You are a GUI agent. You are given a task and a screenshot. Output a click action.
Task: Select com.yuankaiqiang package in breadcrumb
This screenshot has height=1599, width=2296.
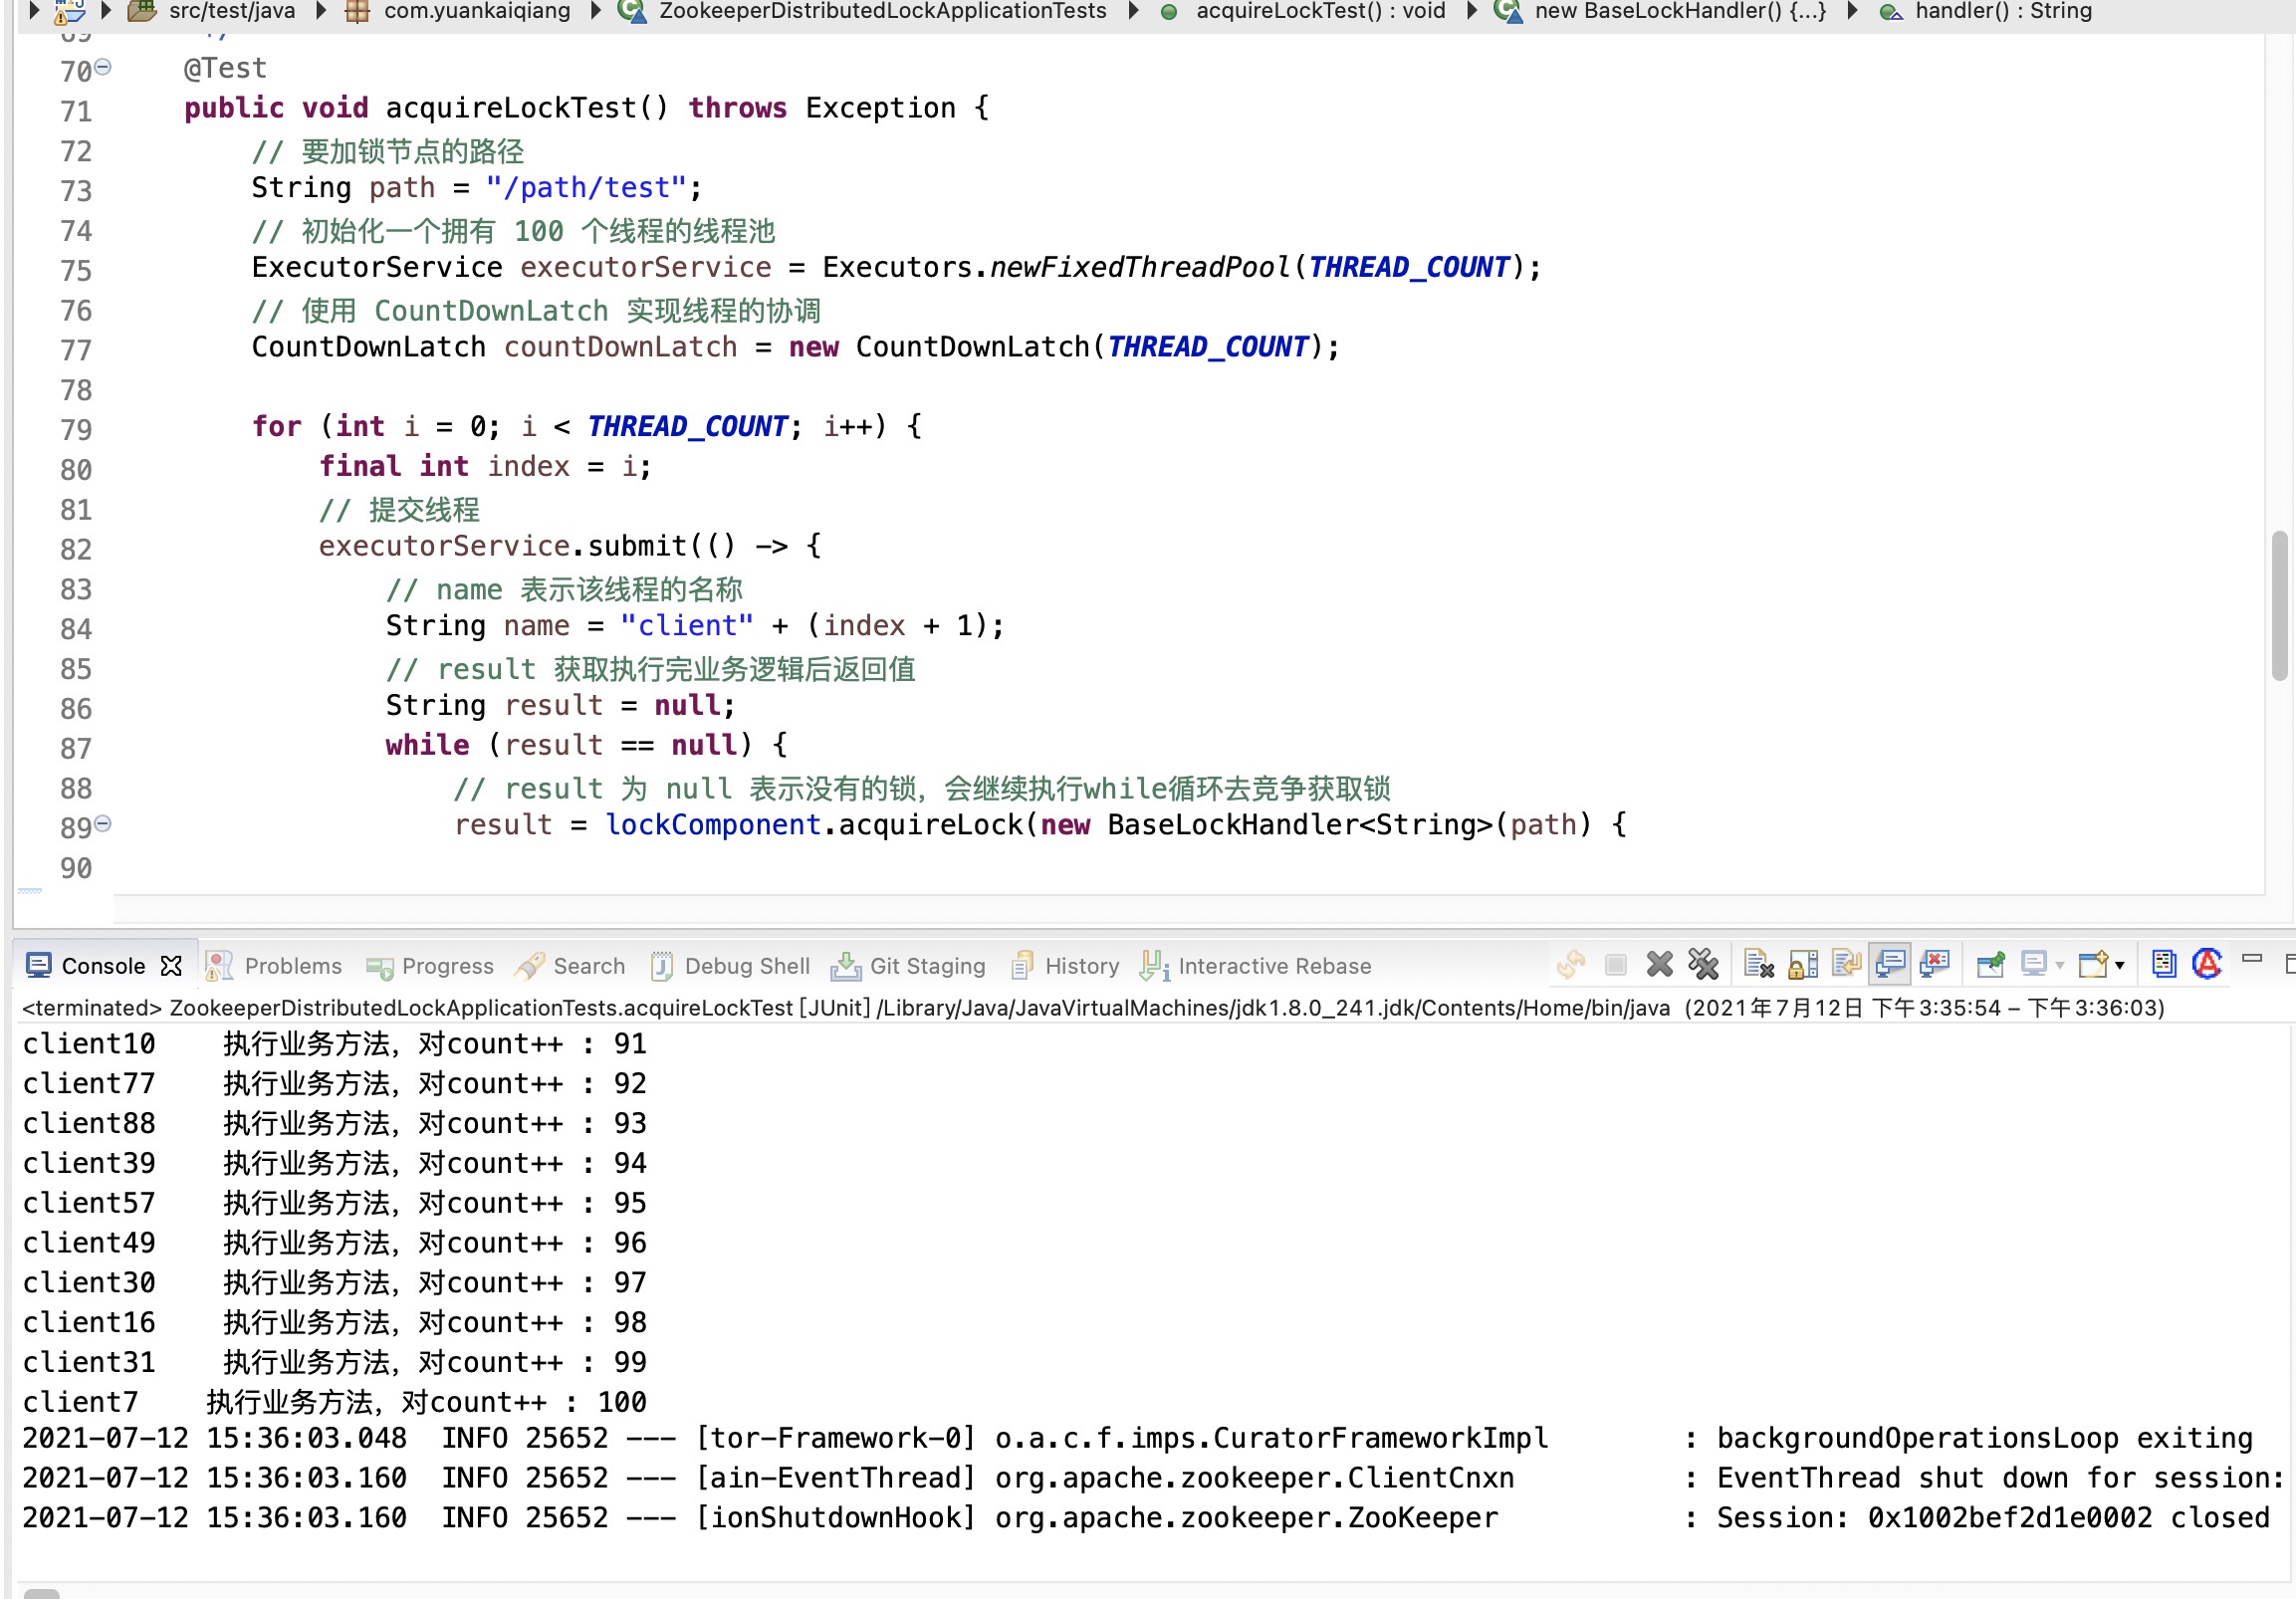coord(477,11)
